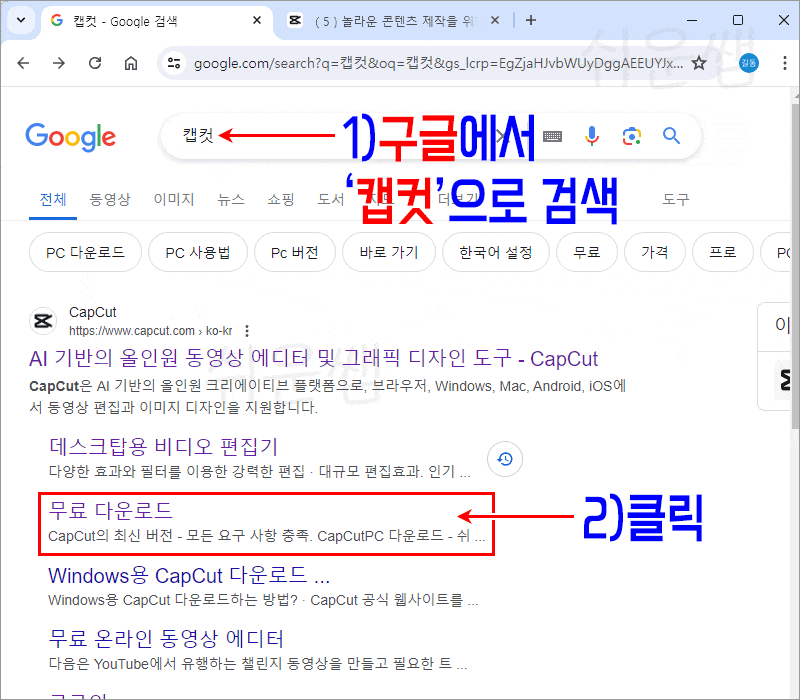Open Chrome's three-dot browser menu

point(784,62)
